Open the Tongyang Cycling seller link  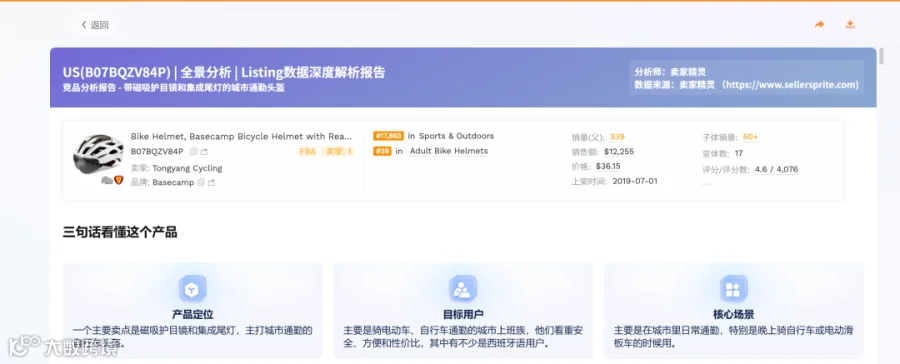click(x=187, y=168)
